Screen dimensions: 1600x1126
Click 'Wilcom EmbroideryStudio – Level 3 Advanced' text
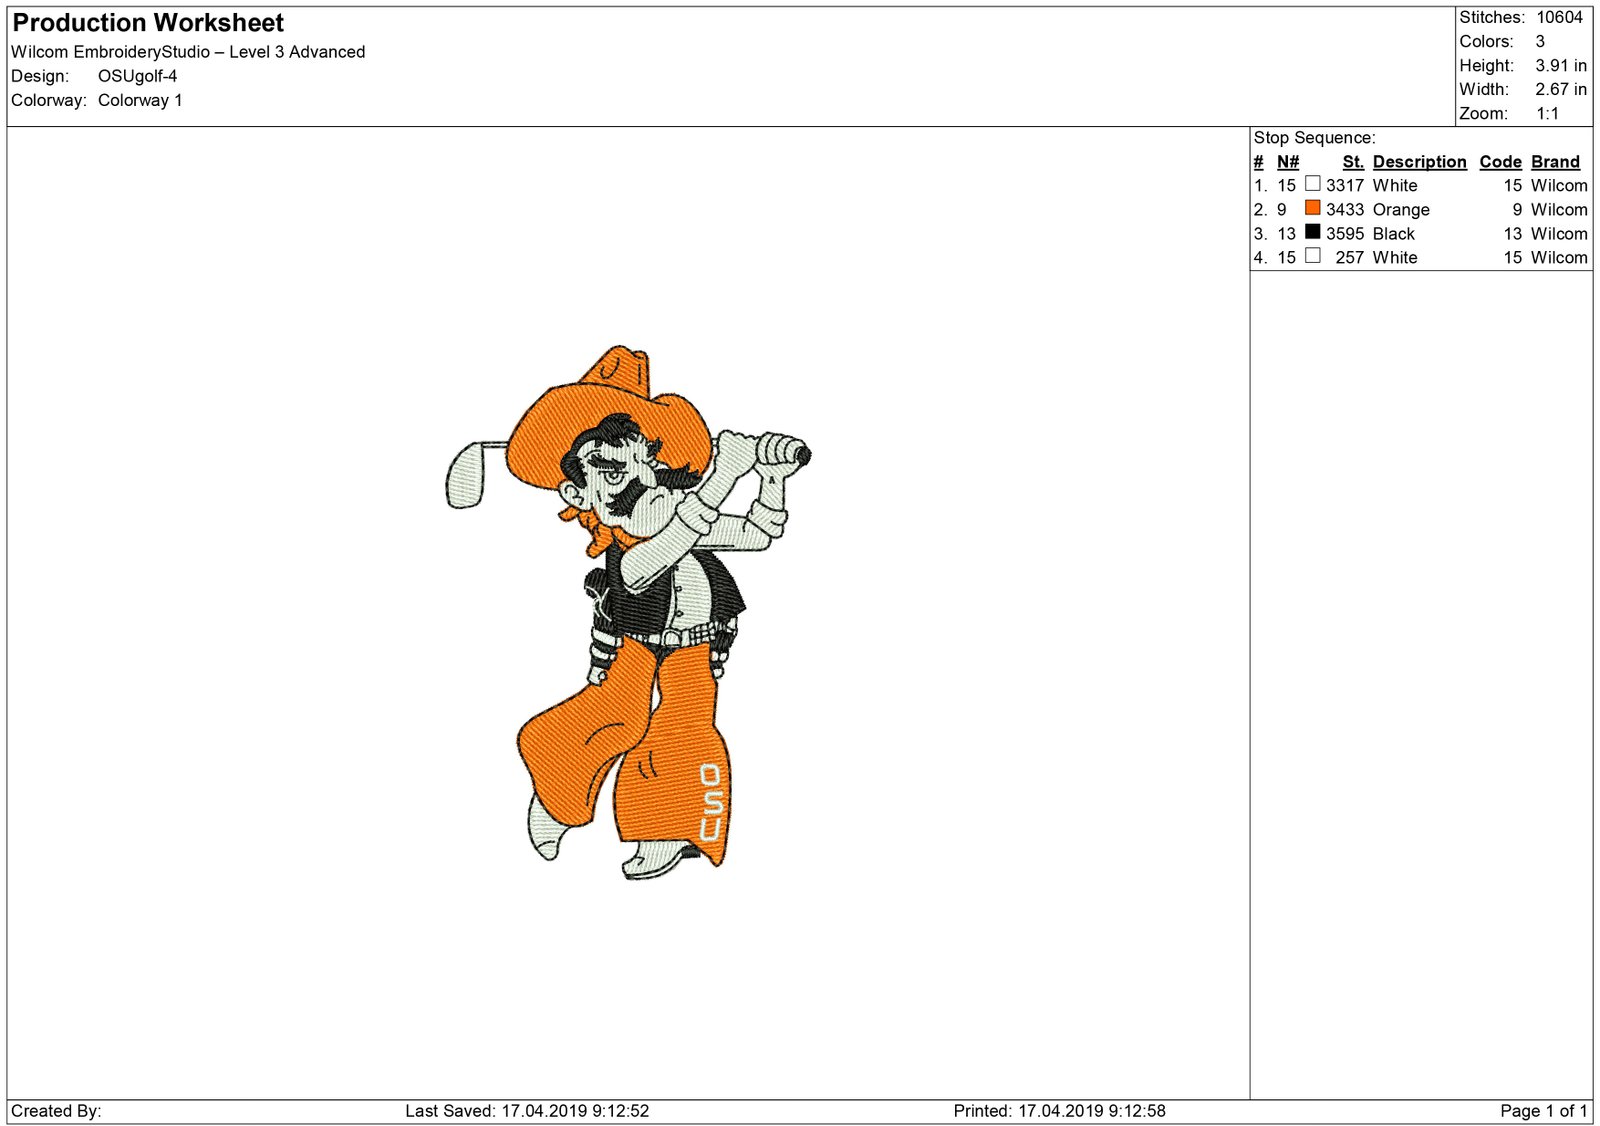coord(188,52)
